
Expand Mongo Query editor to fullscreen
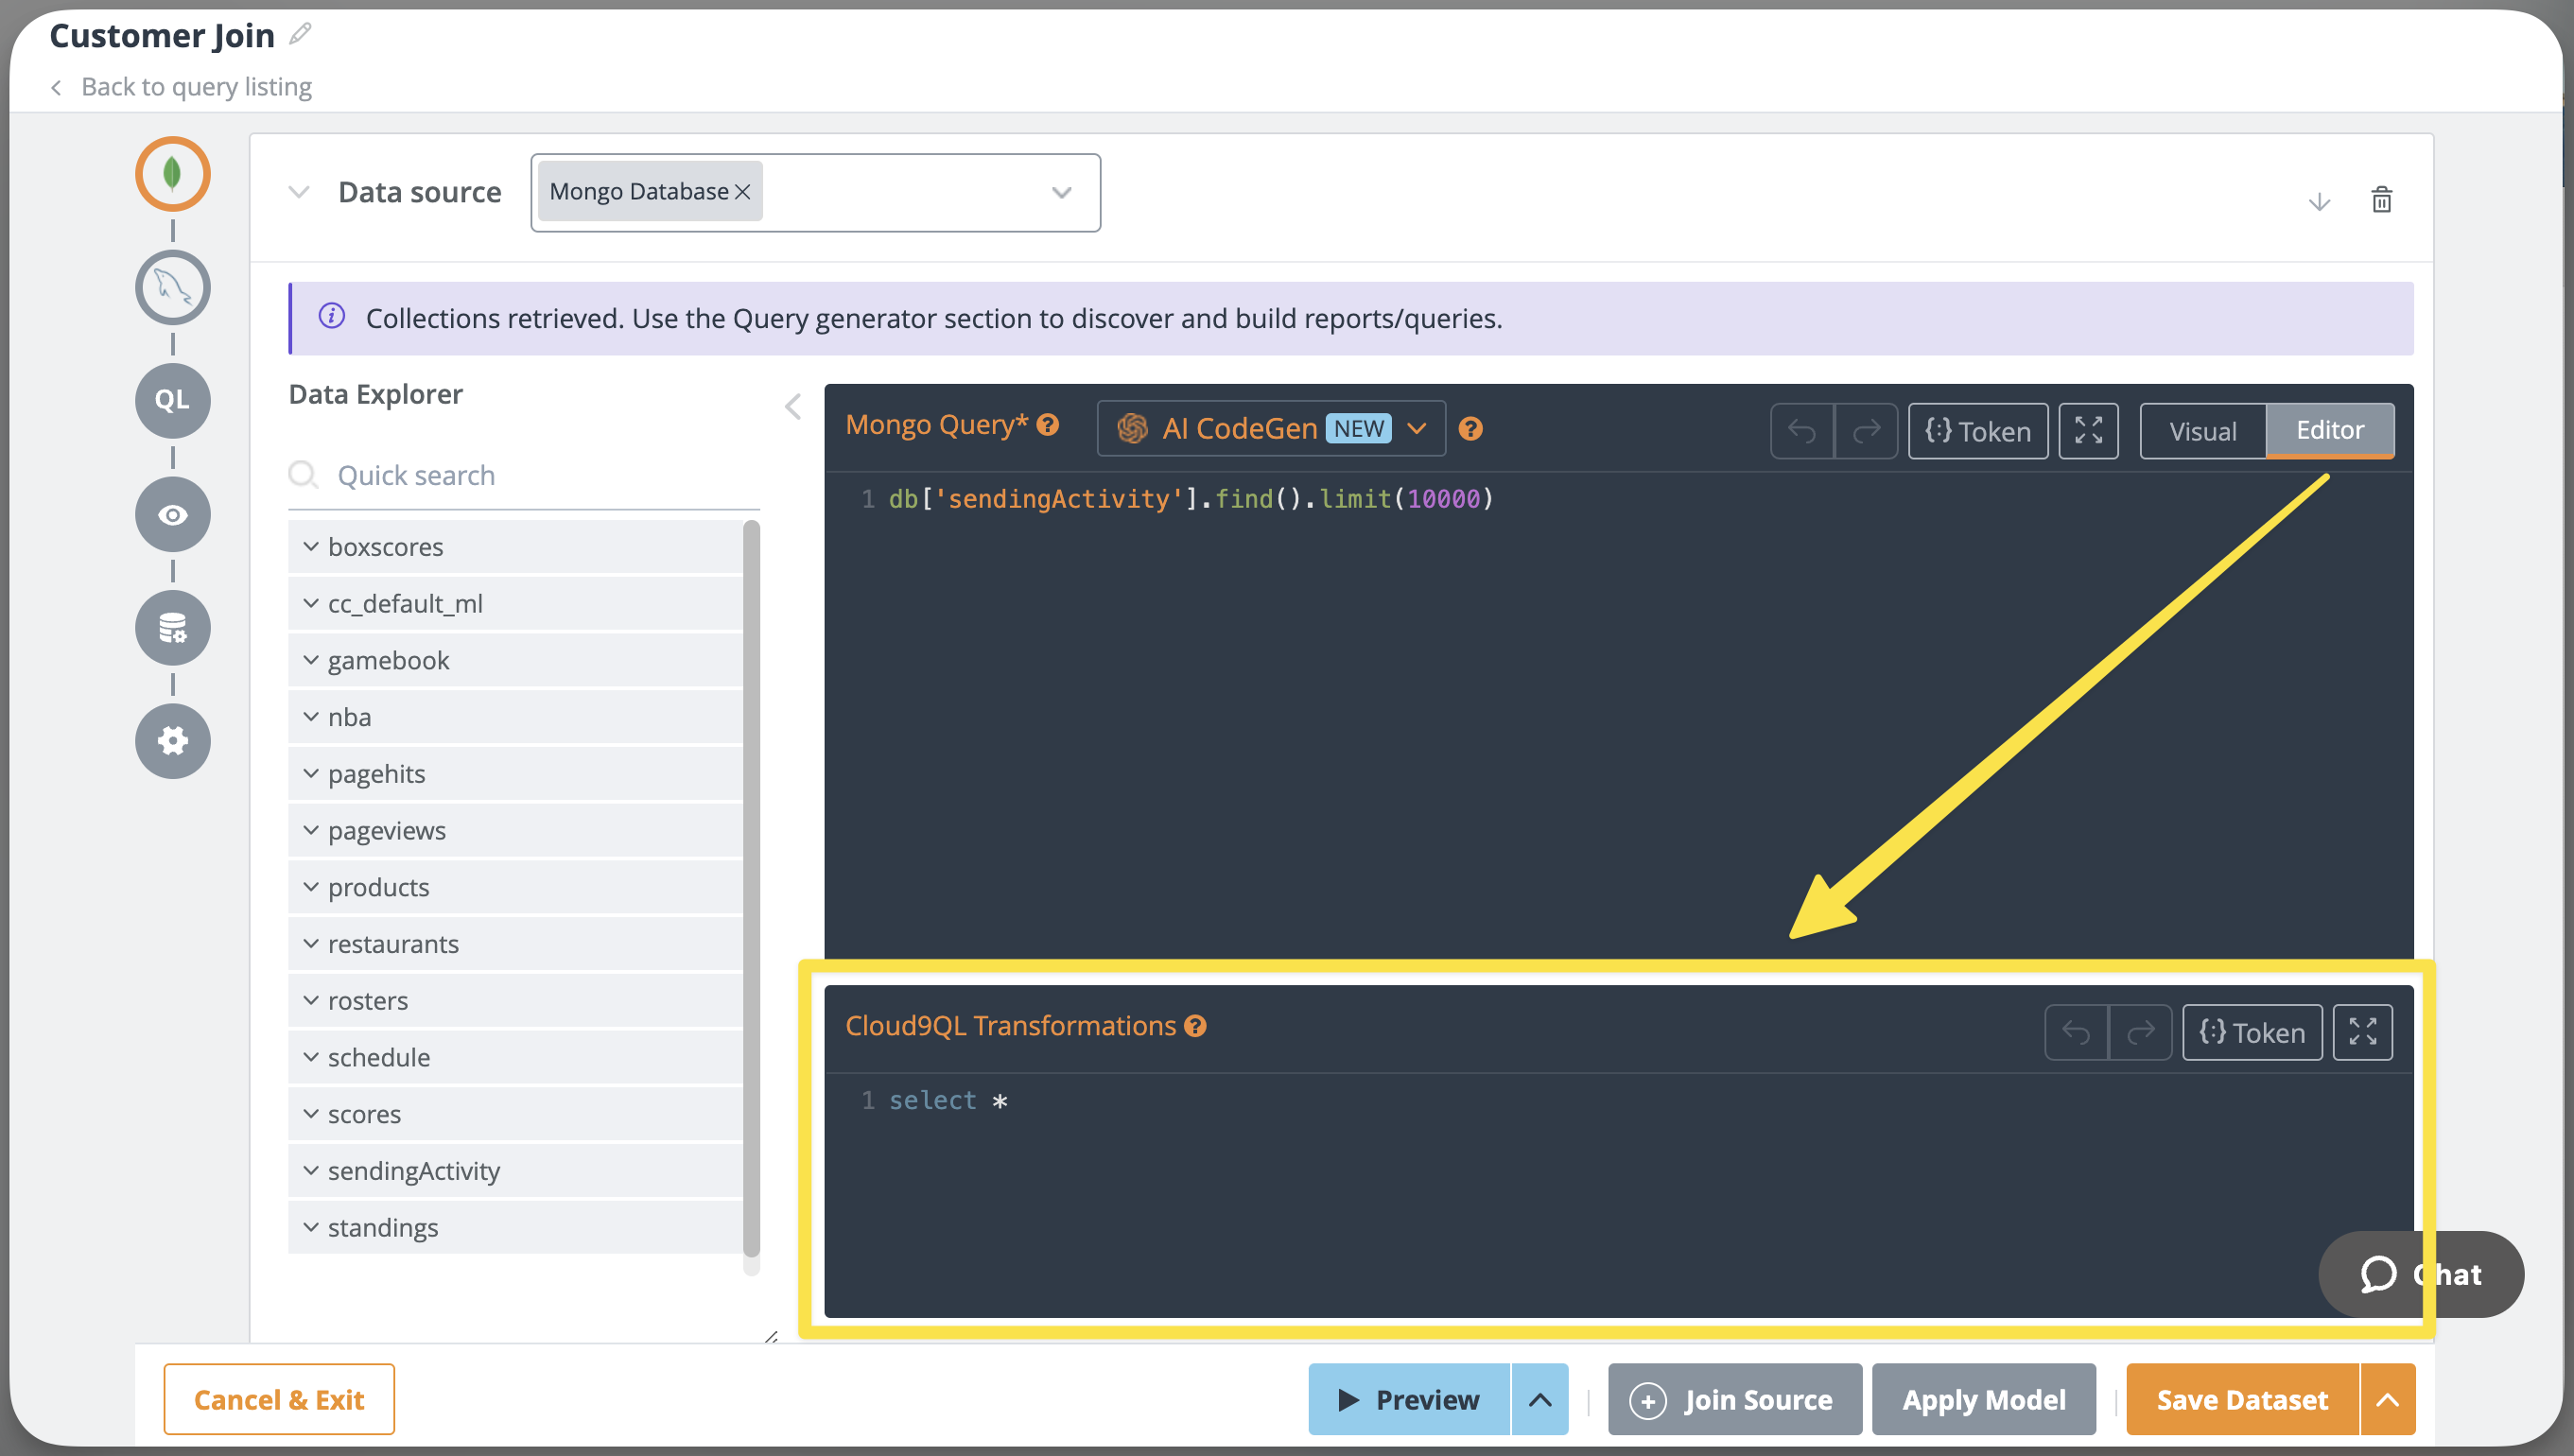pos(2088,431)
